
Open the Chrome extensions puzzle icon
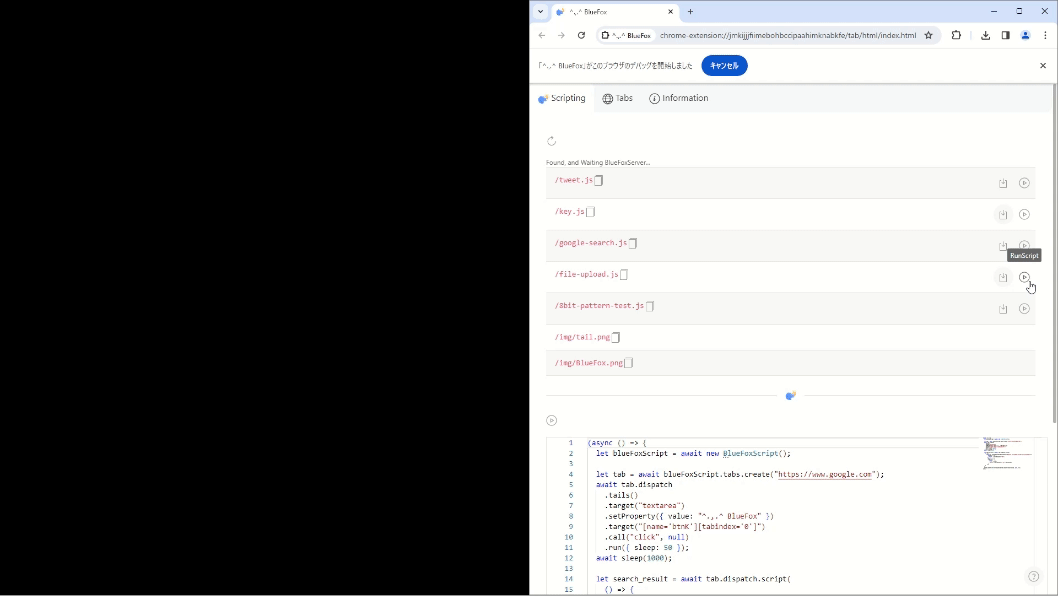coord(956,35)
